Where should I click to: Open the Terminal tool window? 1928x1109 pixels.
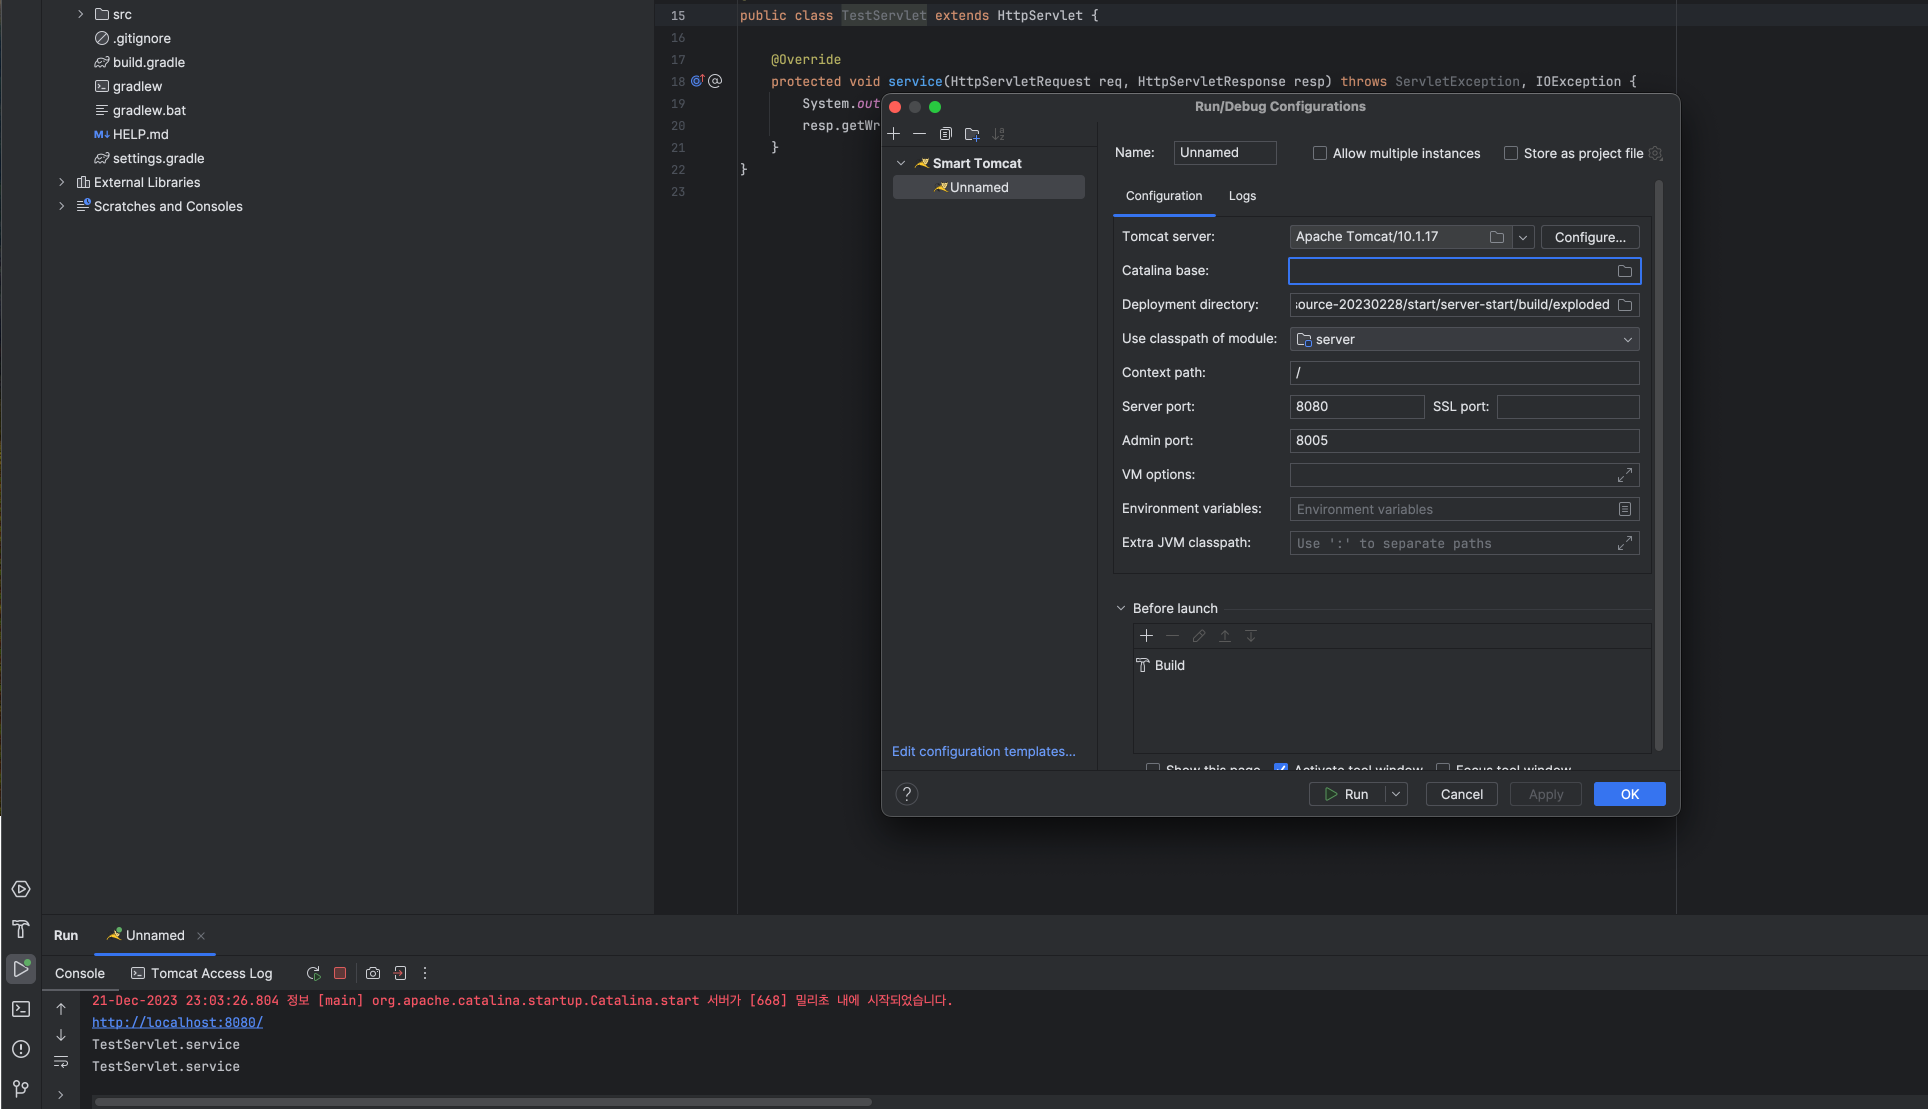pos(21,1009)
